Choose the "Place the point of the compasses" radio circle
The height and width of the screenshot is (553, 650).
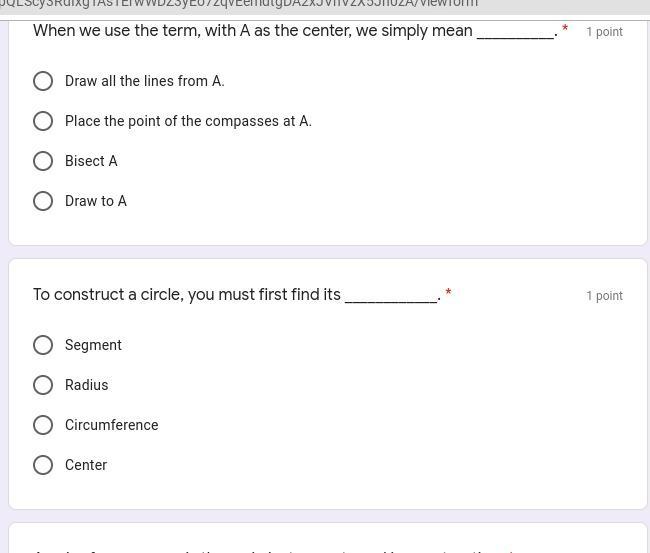click(x=43, y=121)
